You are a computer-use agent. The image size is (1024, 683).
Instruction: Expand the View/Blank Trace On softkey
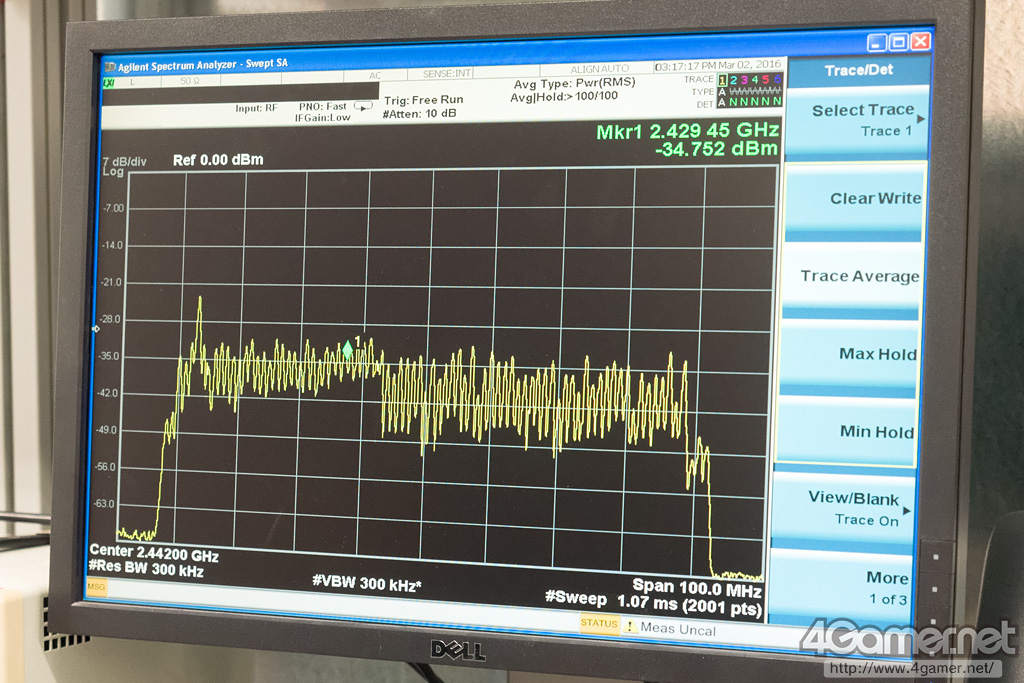point(844,509)
